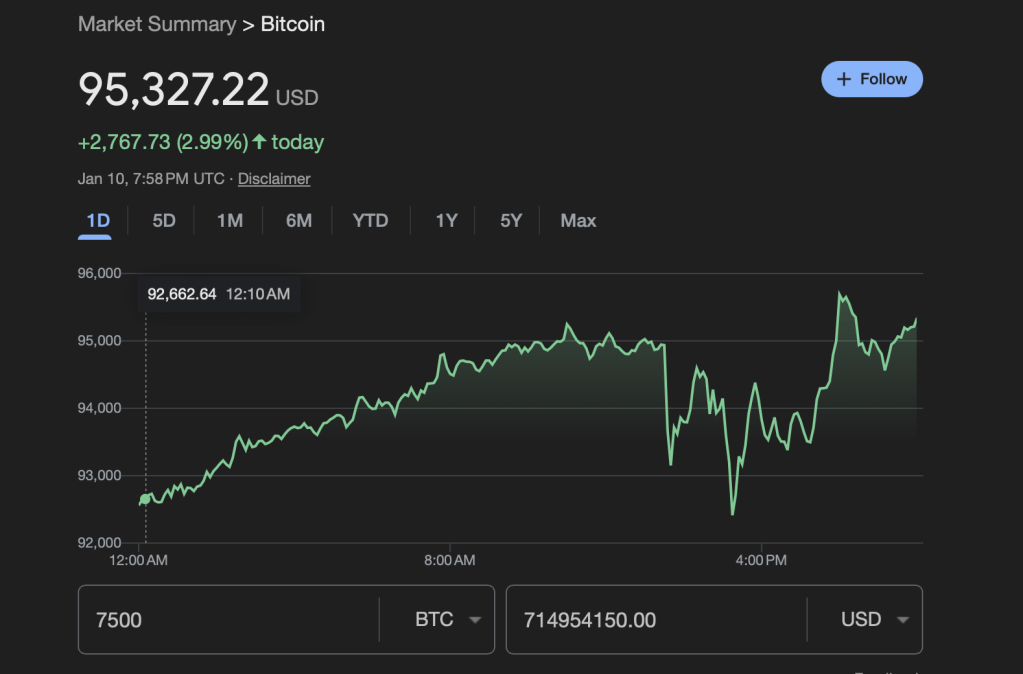Select the Max chart range
This screenshot has width=1023, height=674.
tap(578, 221)
